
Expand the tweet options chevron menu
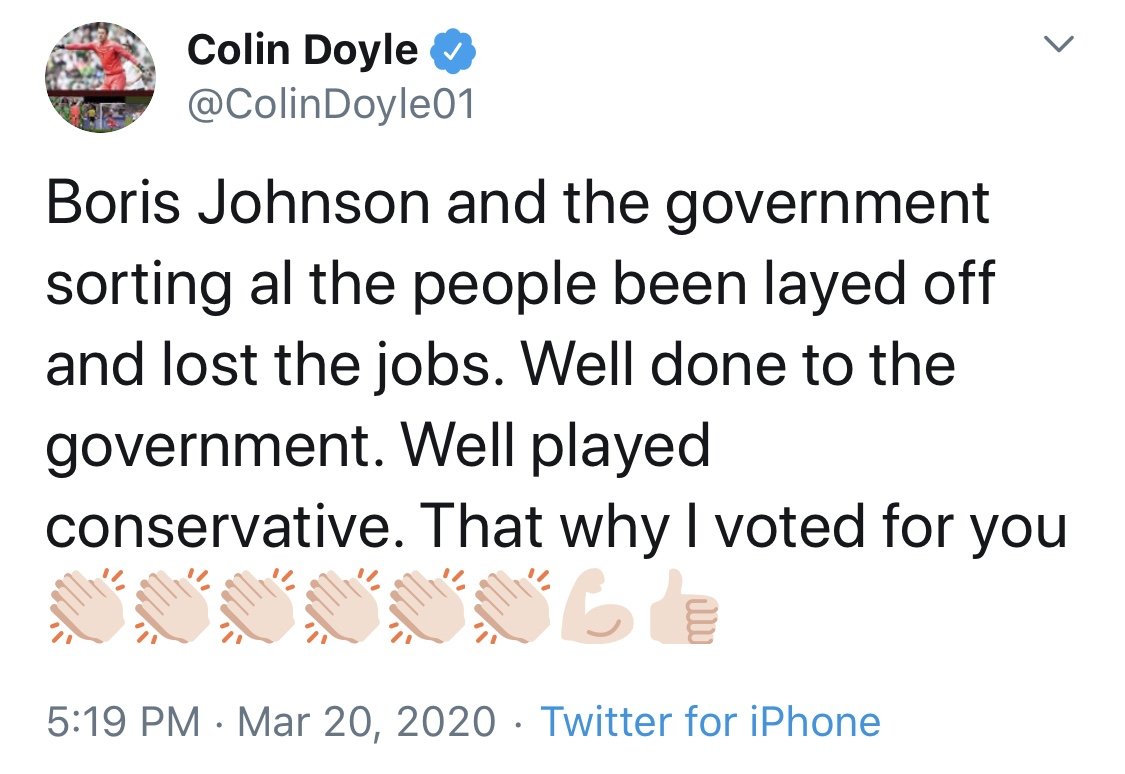tap(1058, 44)
